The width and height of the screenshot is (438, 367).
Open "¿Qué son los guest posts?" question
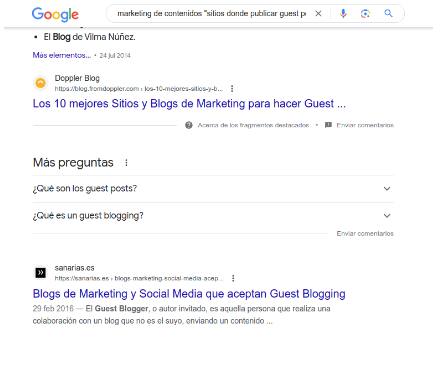[213, 189]
